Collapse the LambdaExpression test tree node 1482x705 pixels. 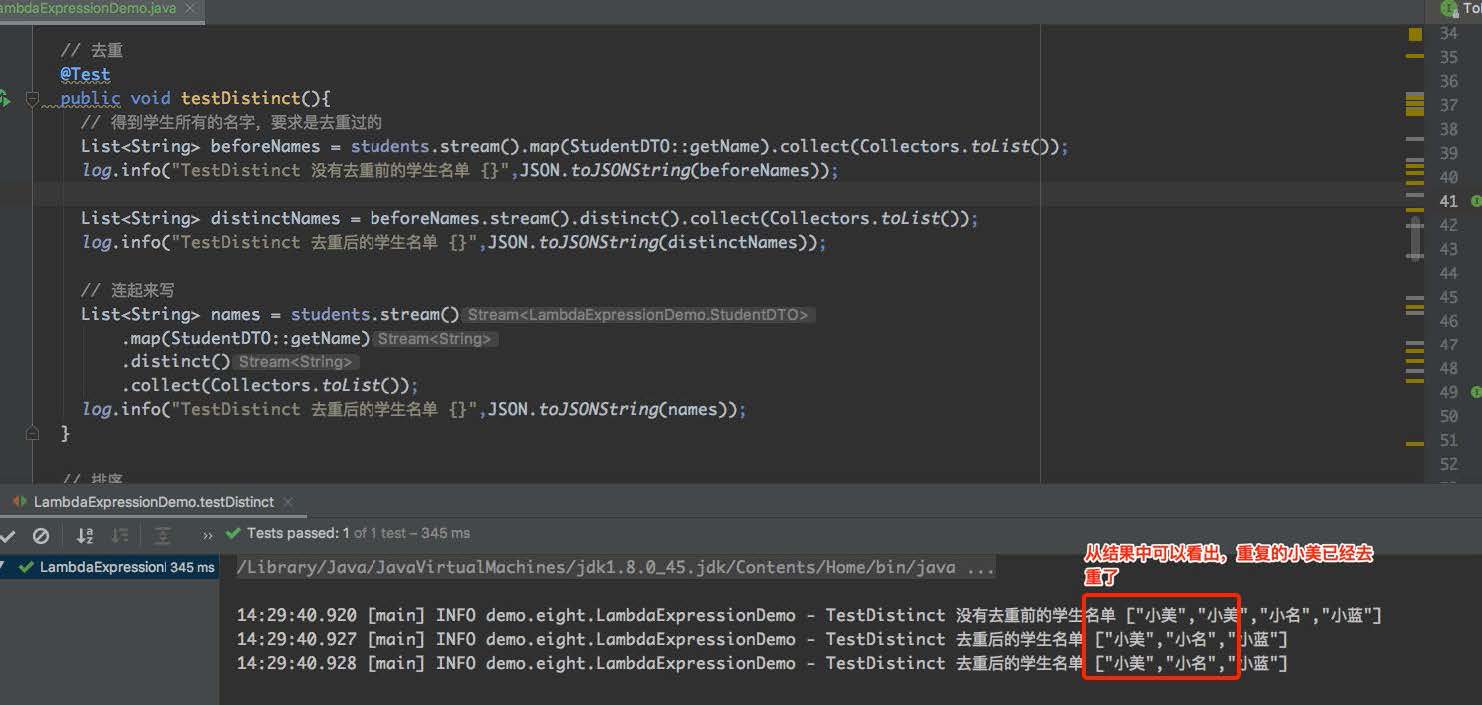[3, 567]
